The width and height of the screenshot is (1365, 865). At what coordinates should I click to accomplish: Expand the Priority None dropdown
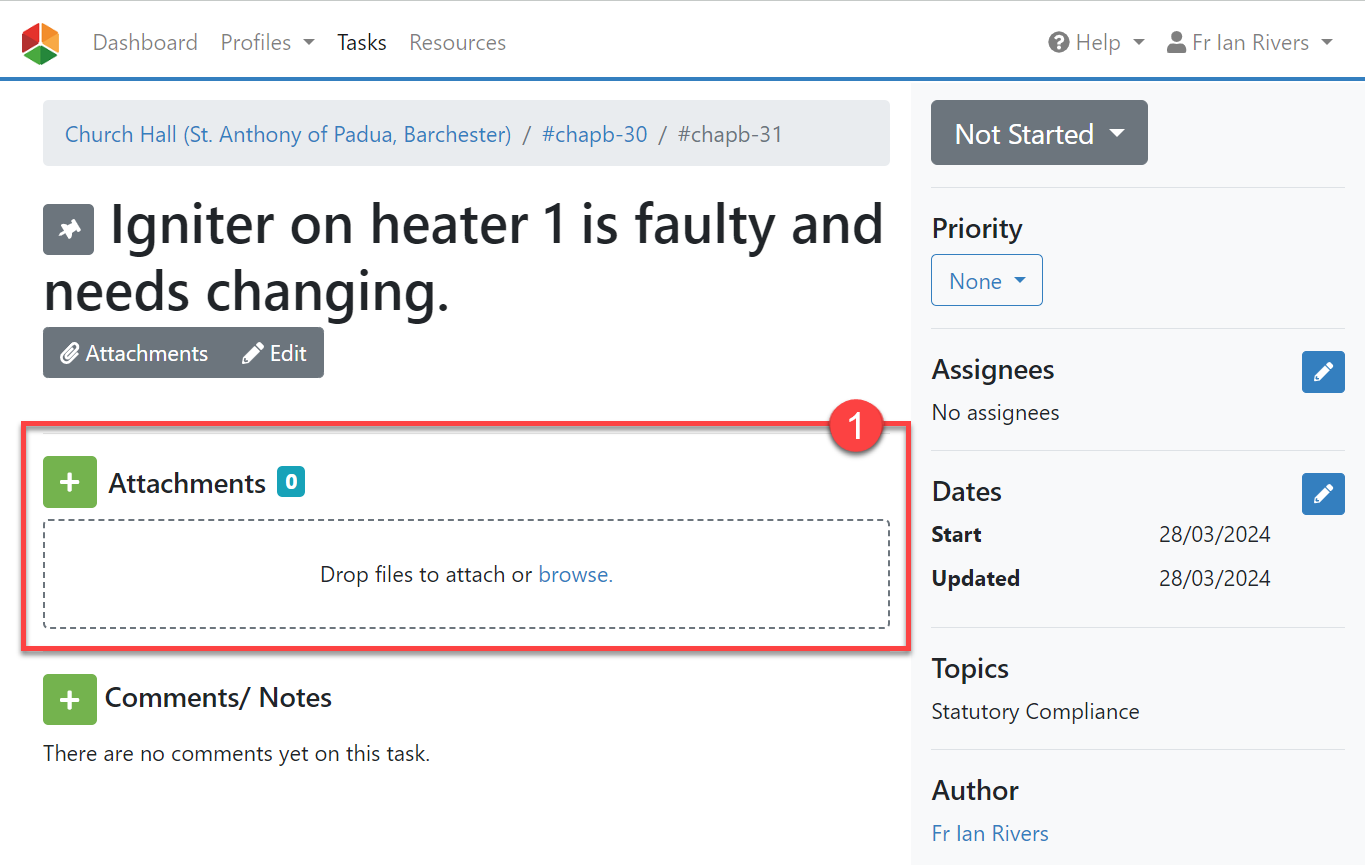tap(986, 281)
